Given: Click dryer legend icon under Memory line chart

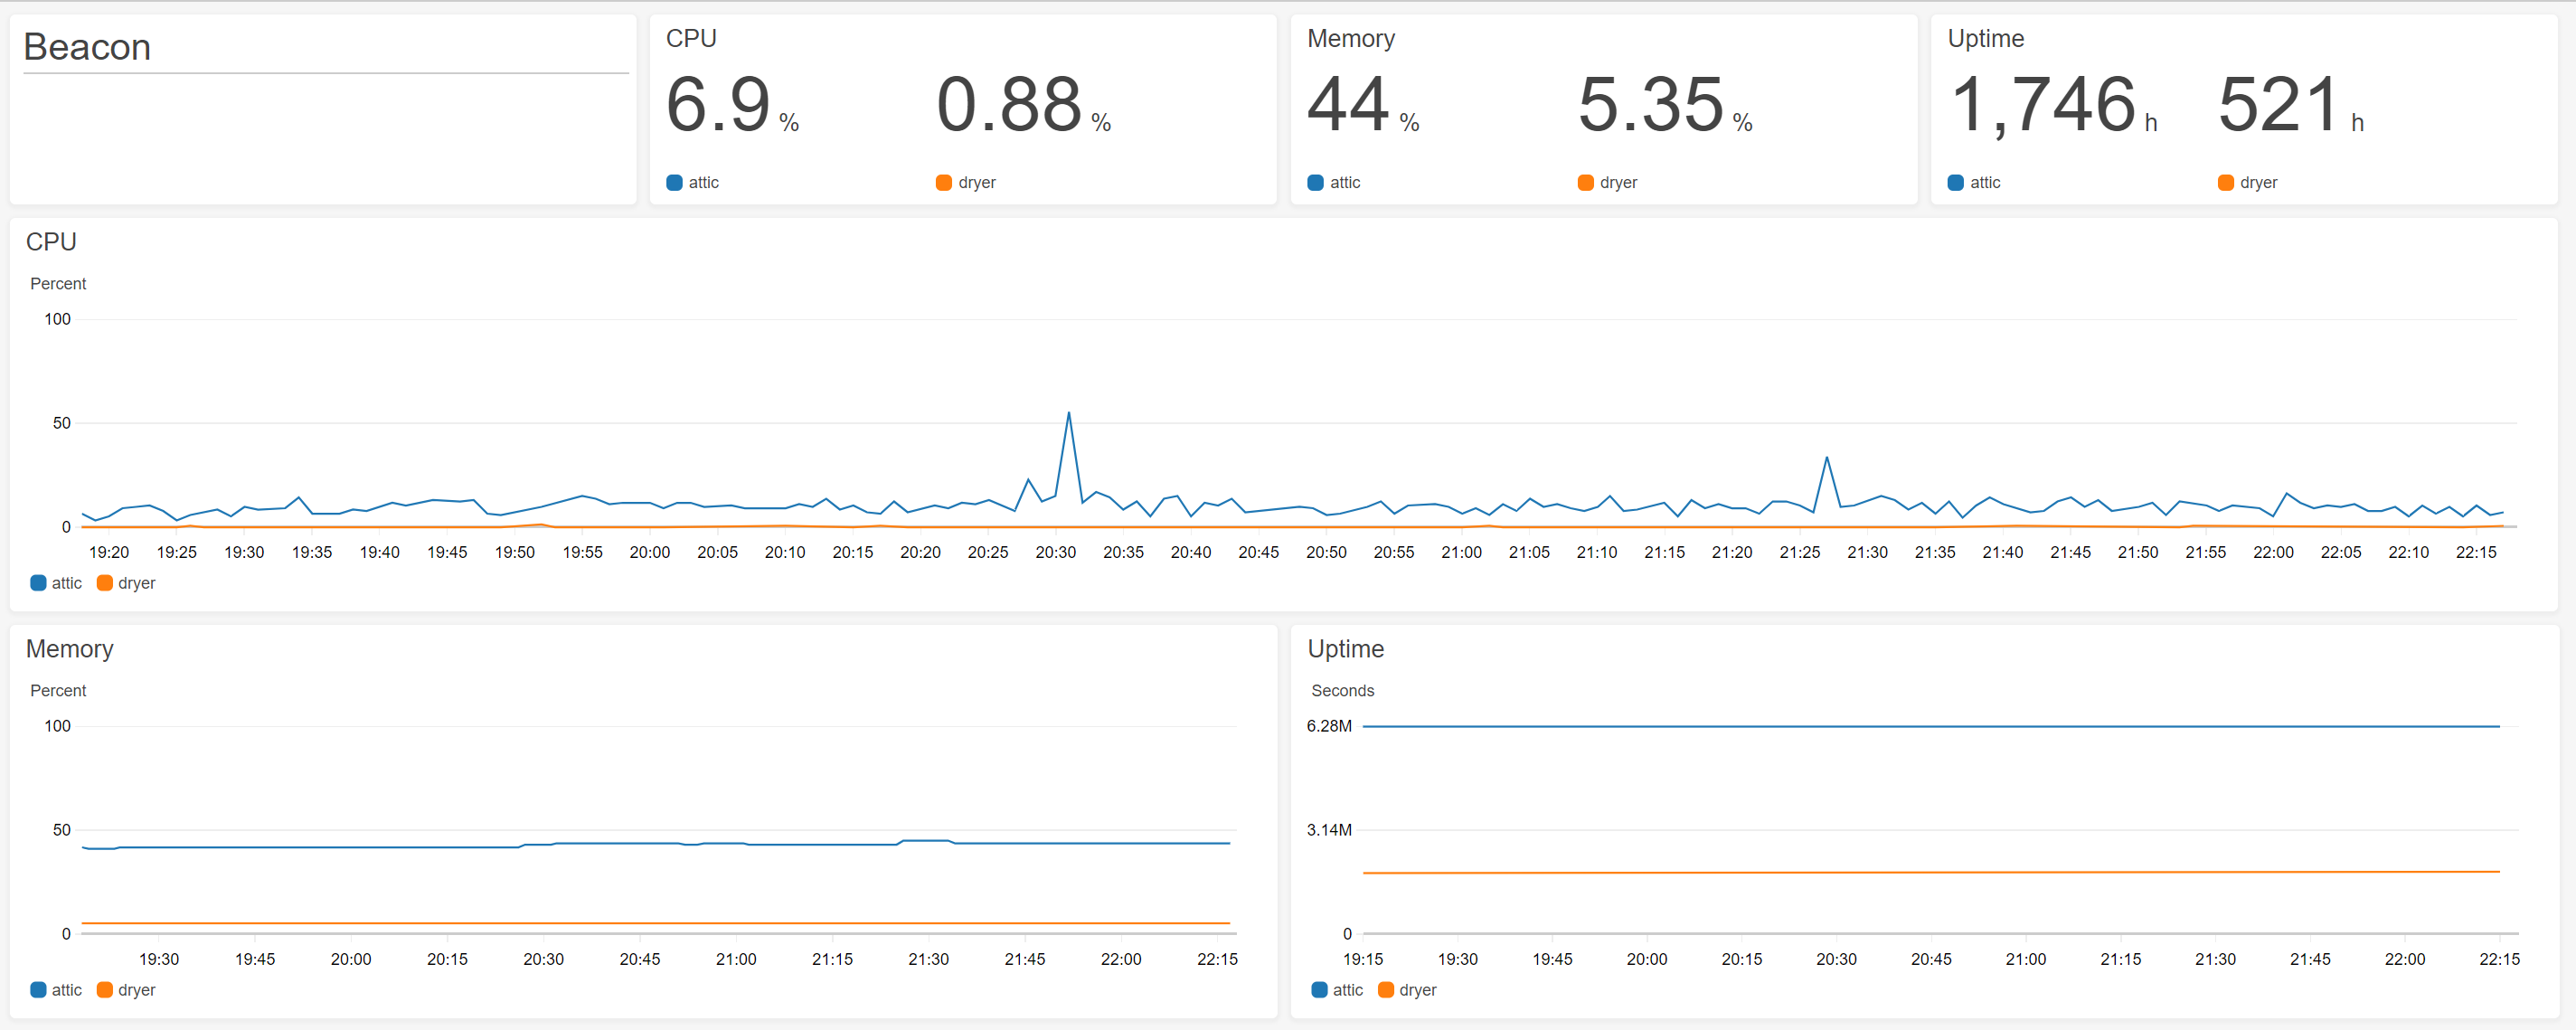Looking at the screenshot, I should click(104, 990).
